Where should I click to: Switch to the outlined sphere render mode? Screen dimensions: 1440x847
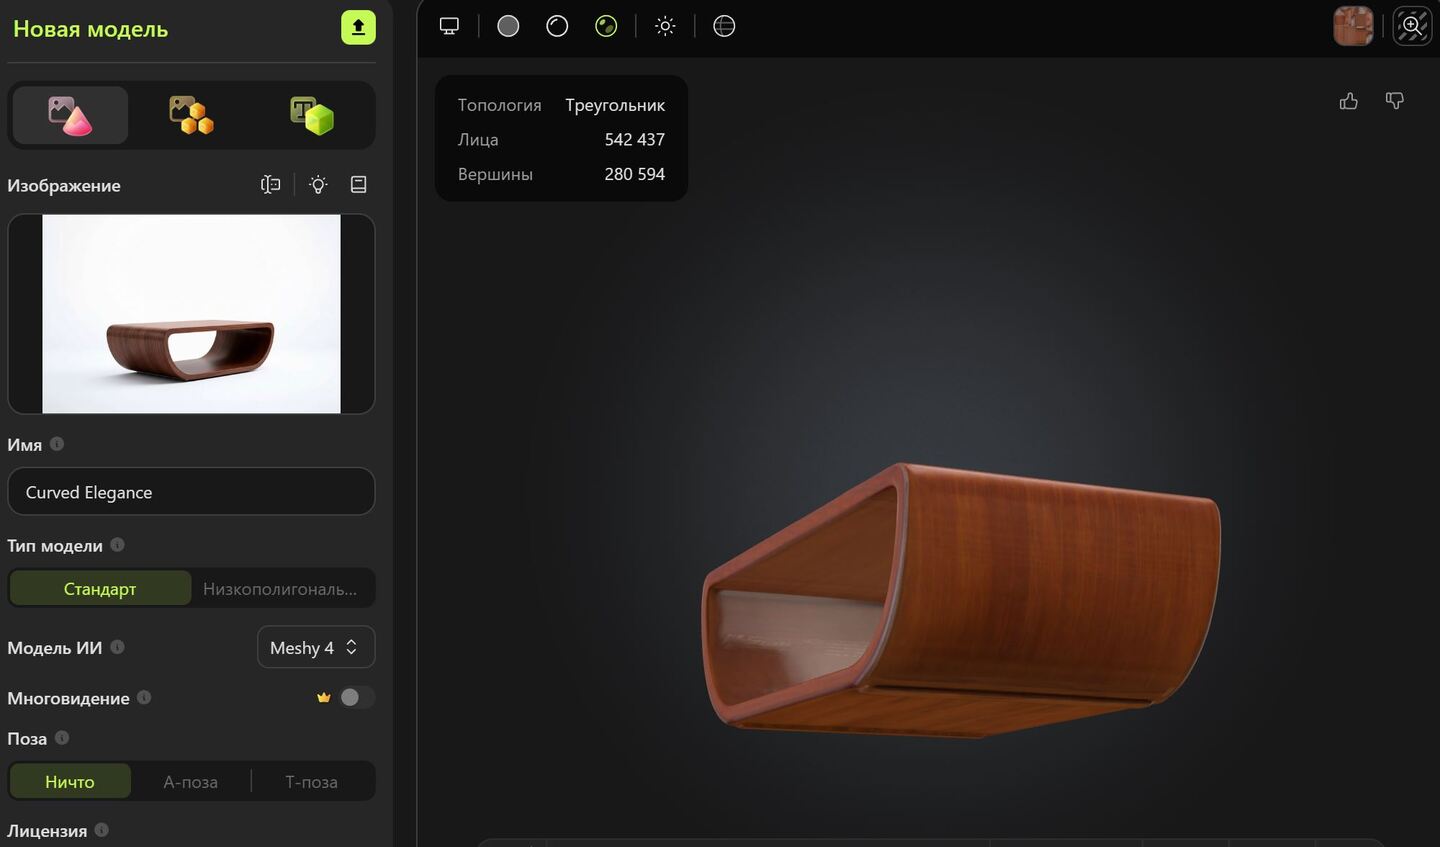click(x=557, y=26)
